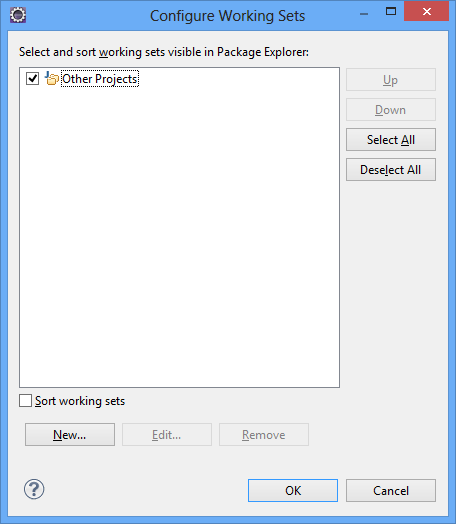Viewport: 456px width, 524px height.
Task: Dismiss the dialog with Cancel
Action: coord(391,491)
